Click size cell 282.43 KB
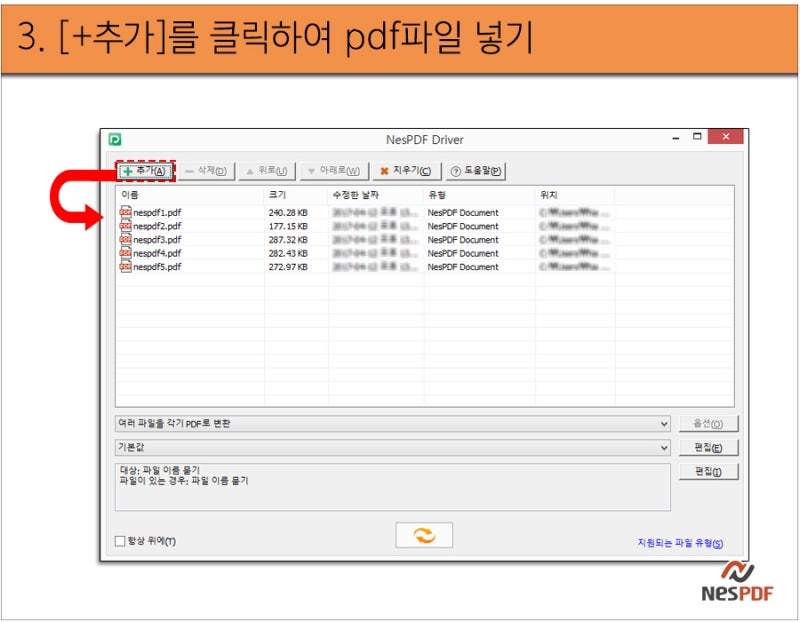Viewport: 800px width, 622px height. coord(288,253)
